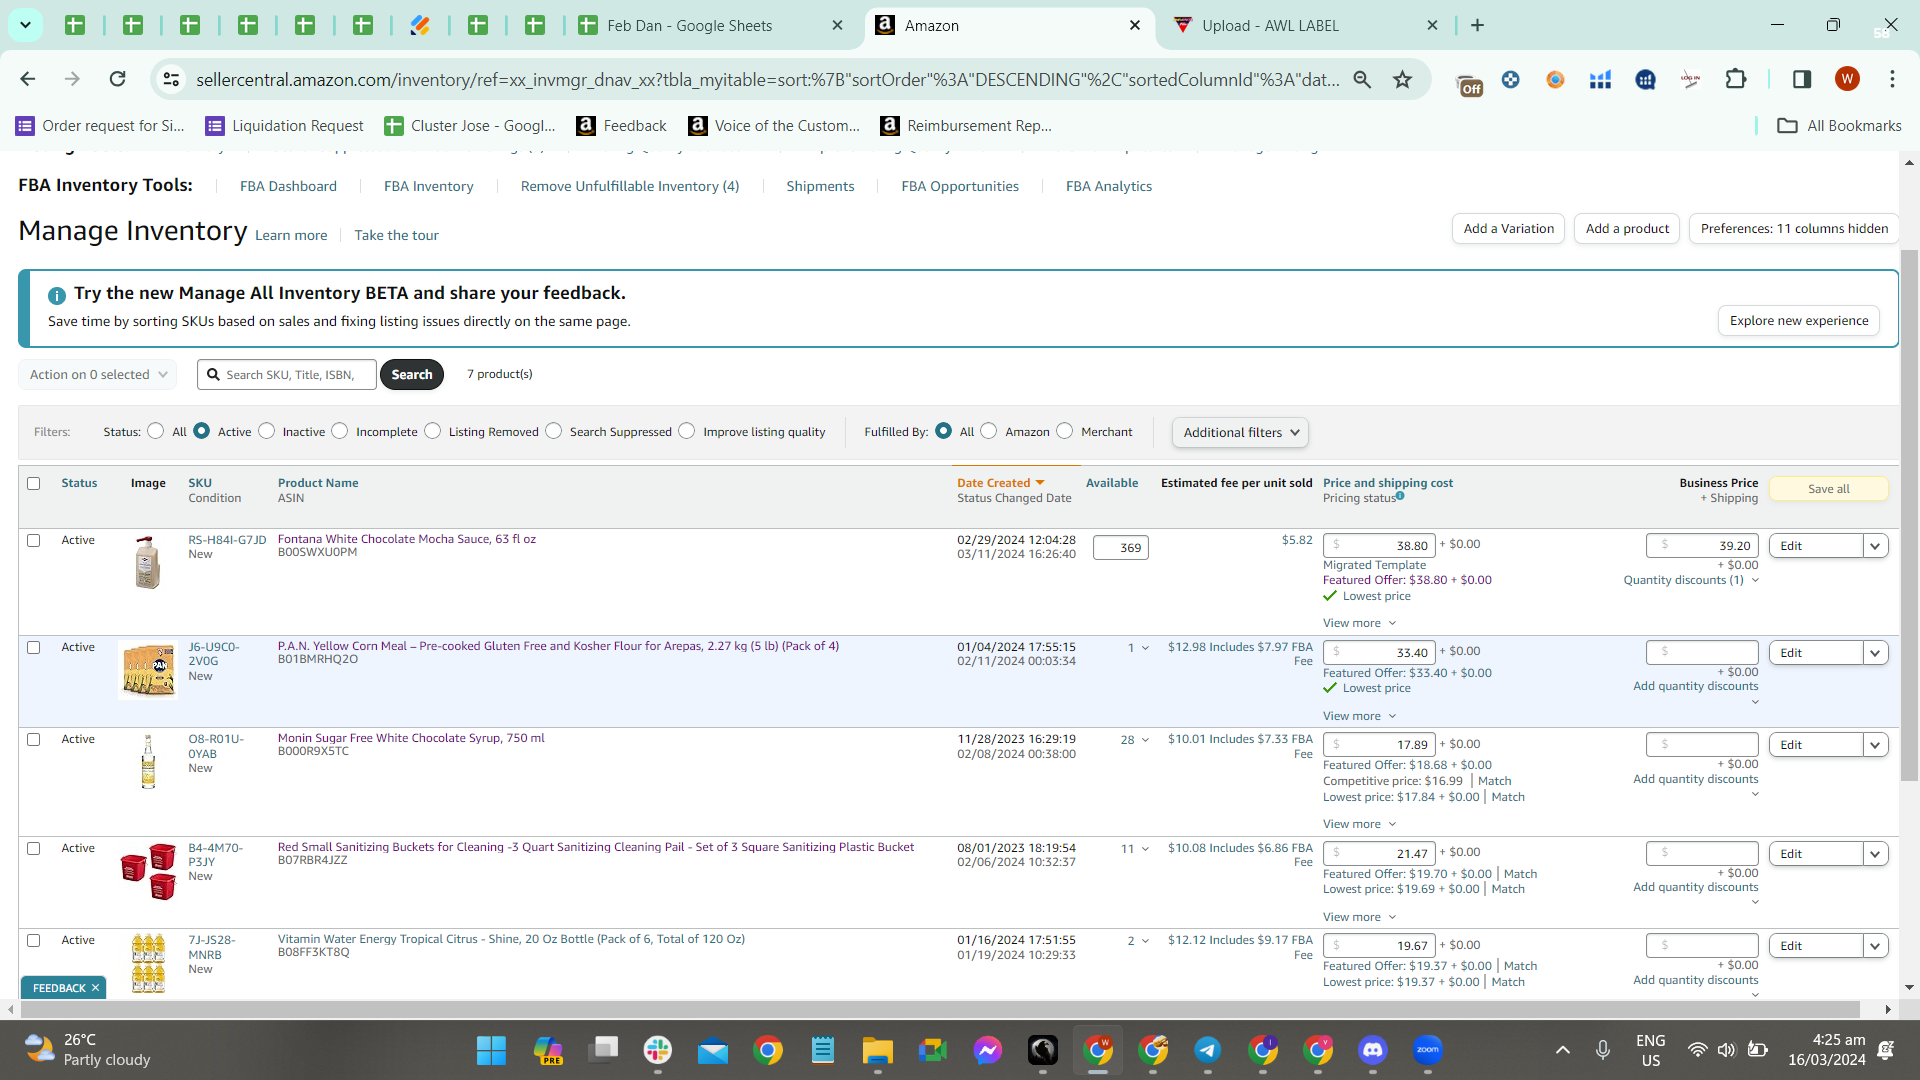Click the Fontana Mocha Sauce product thumbnail
This screenshot has height=1080, width=1920.
148,562
